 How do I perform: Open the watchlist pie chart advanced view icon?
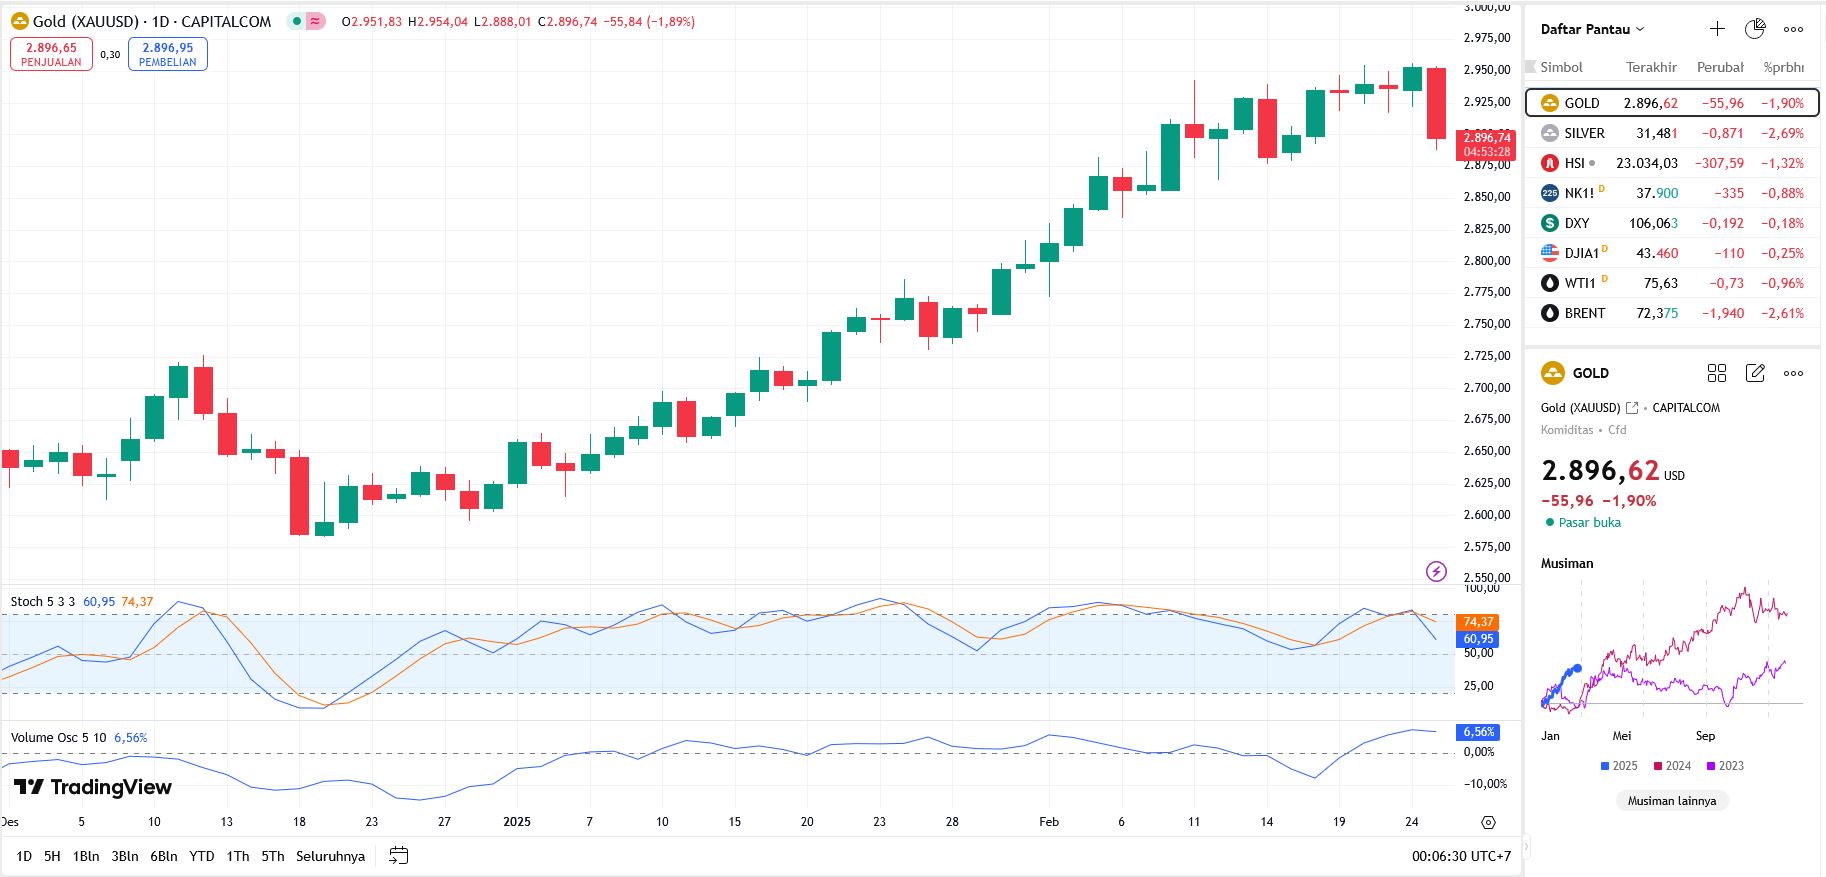[1755, 29]
